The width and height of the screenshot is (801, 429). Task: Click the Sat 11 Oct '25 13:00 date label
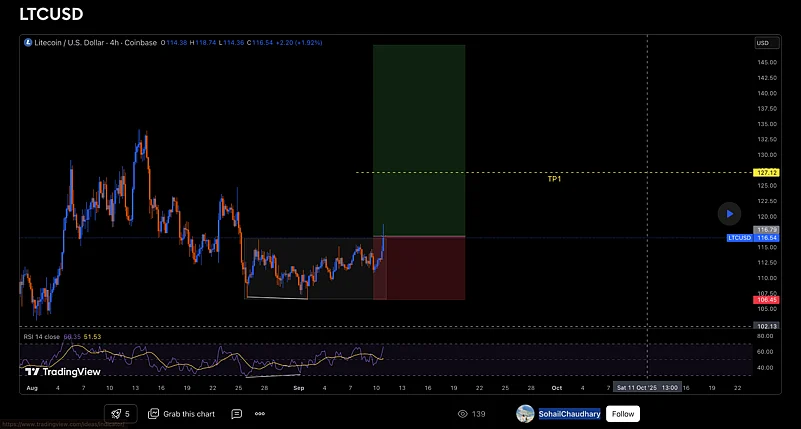pyautogui.click(x=648, y=388)
